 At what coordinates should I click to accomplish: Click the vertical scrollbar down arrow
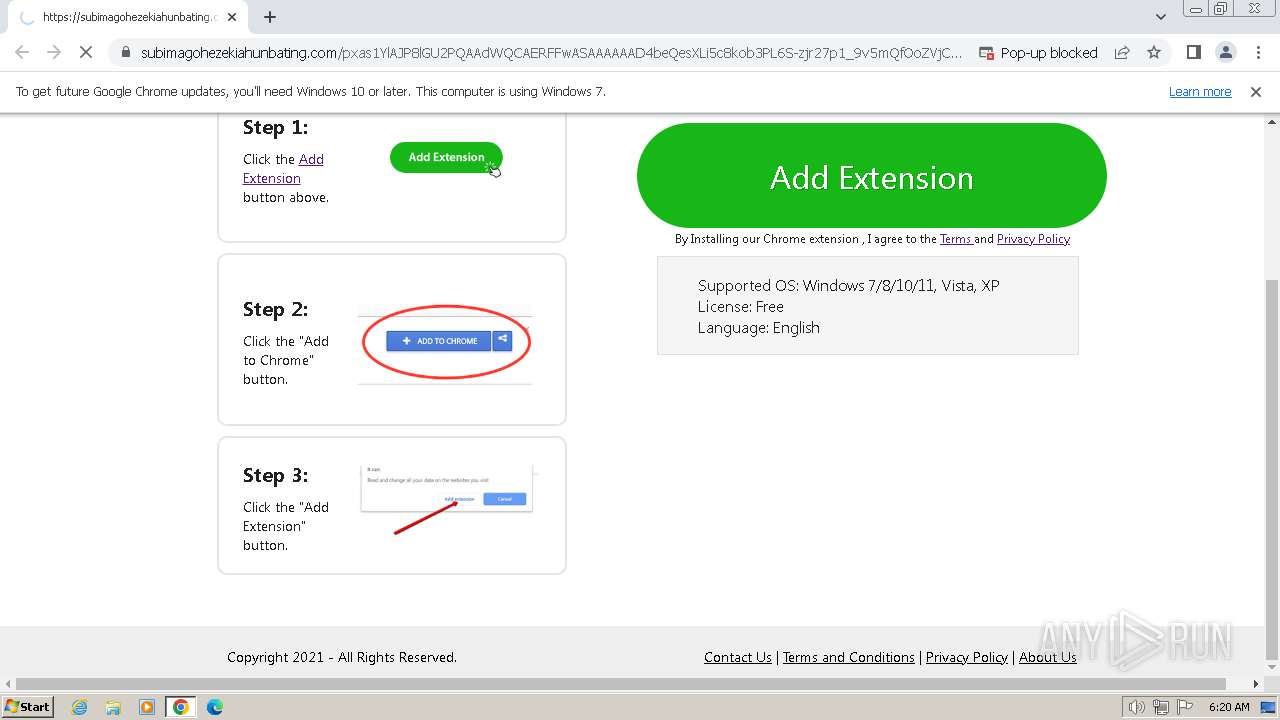tap(1271, 670)
